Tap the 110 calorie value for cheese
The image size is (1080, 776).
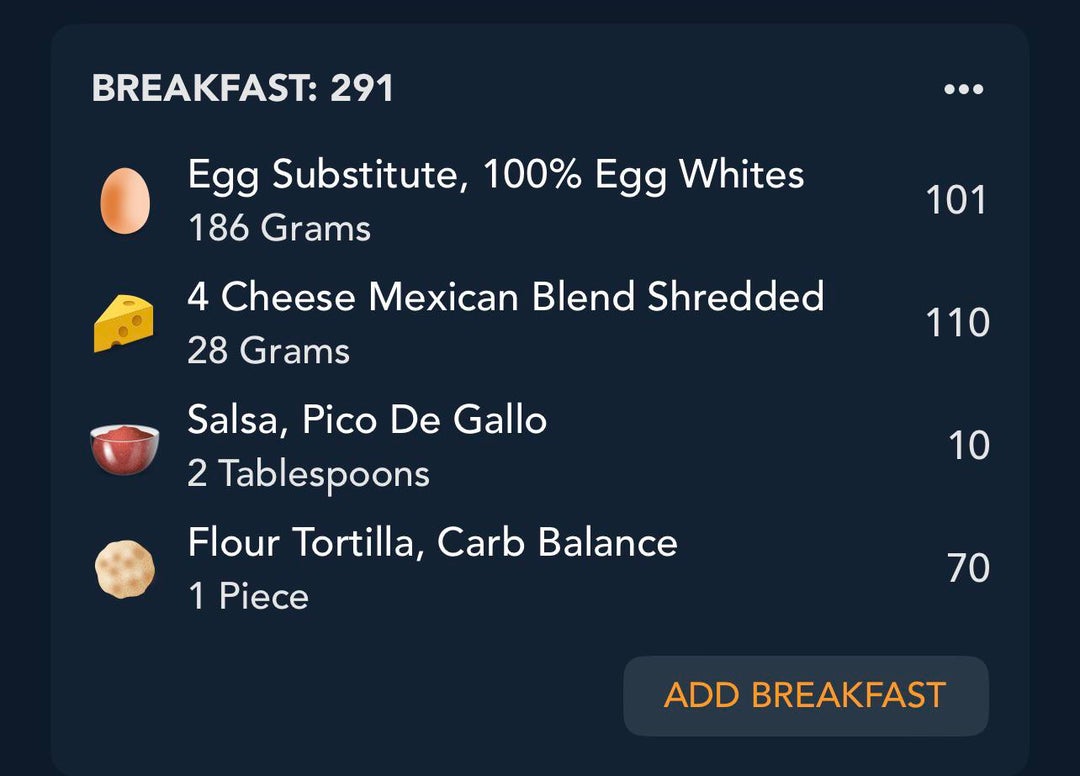click(x=957, y=323)
